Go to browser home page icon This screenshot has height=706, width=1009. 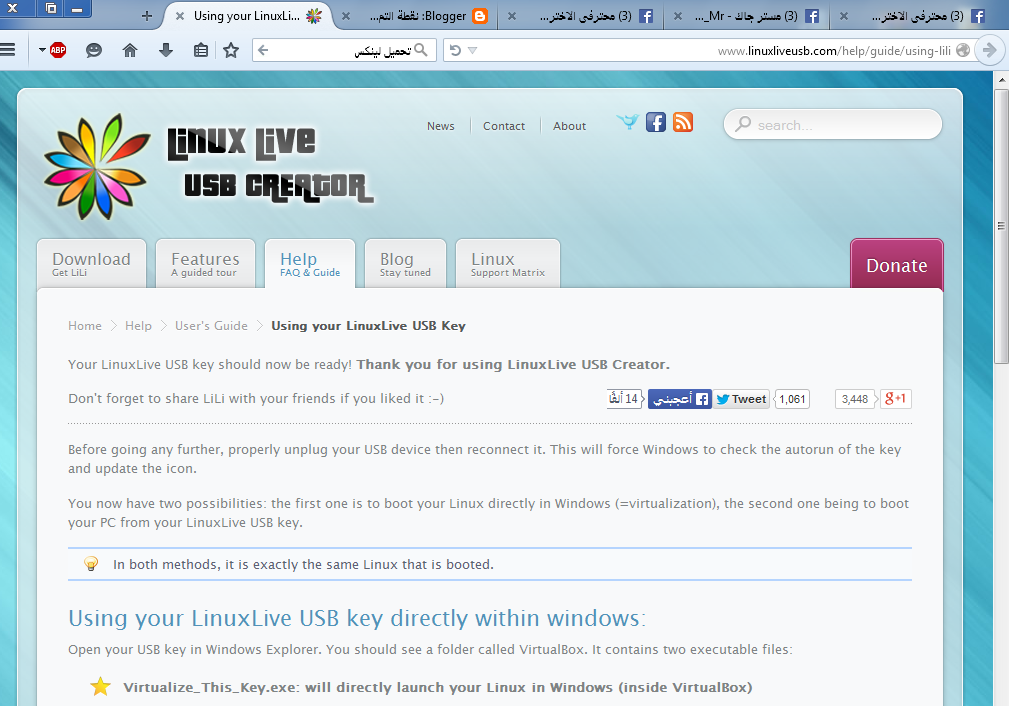[130, 50]
